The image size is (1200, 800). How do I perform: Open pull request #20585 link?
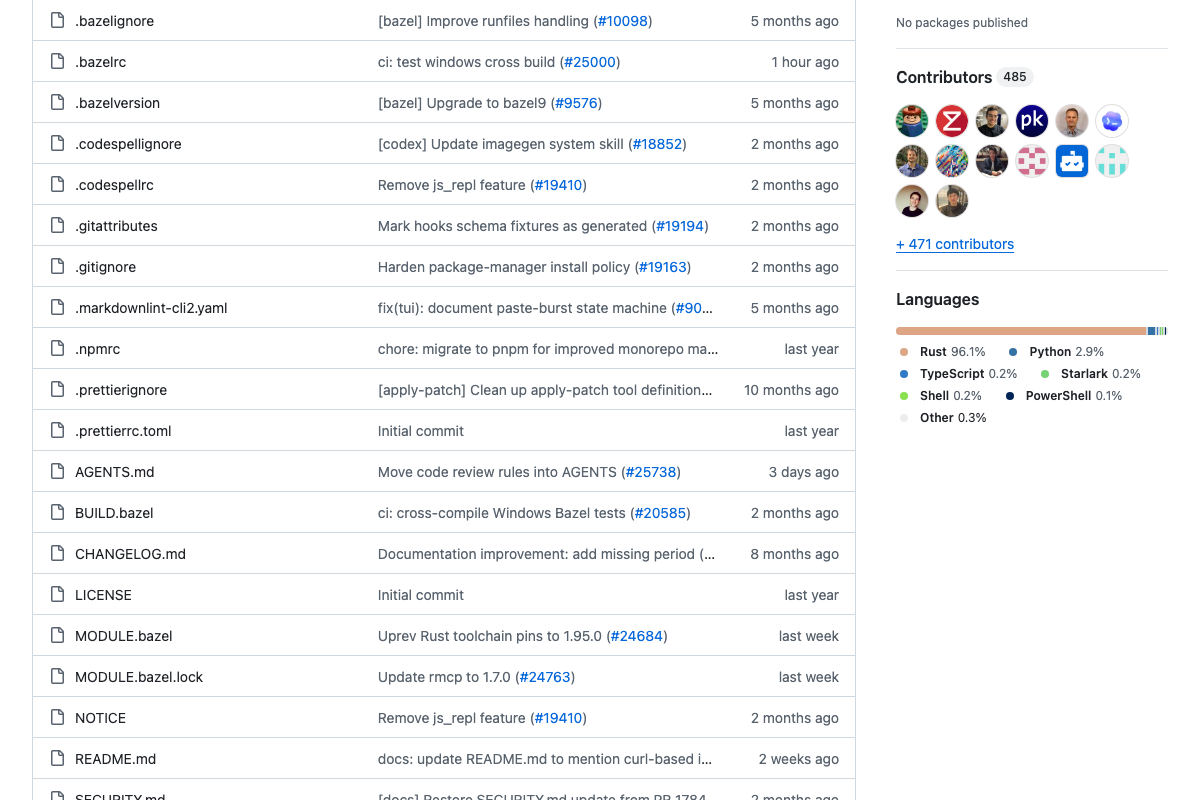[x=660, y=513]
